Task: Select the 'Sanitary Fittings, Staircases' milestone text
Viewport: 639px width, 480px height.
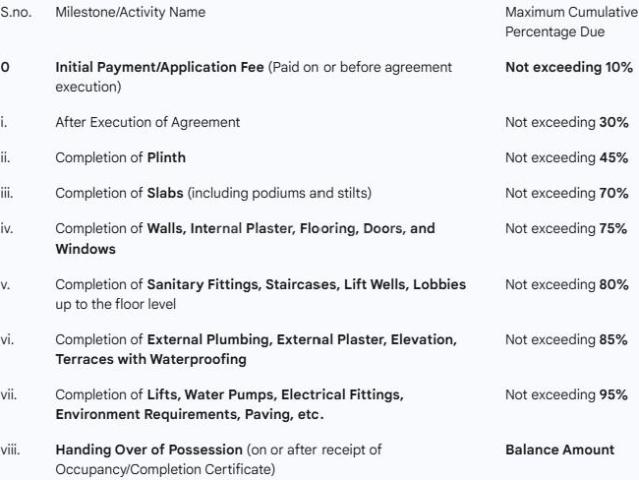Action: point(260,285)
